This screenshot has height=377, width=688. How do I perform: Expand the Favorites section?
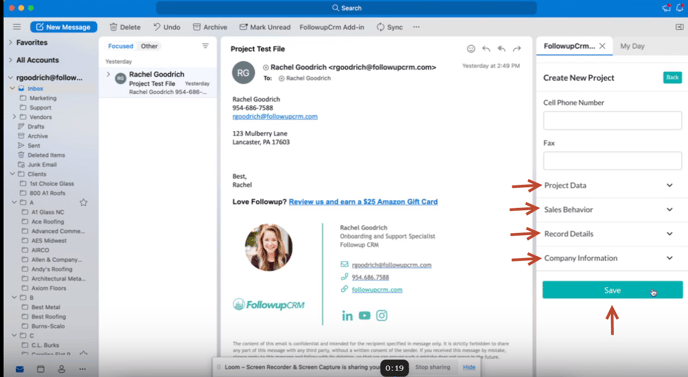coord(11,42)
